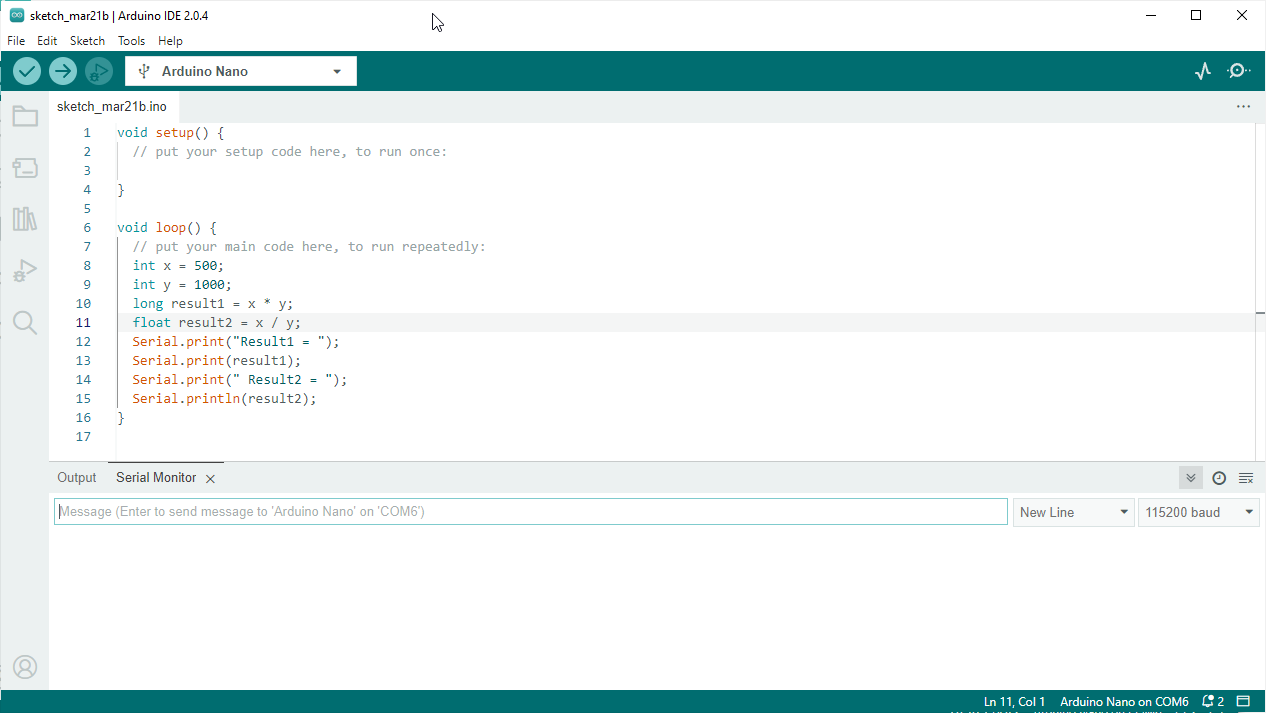Maximize the Arduino IDE window

pos(1196,15)
